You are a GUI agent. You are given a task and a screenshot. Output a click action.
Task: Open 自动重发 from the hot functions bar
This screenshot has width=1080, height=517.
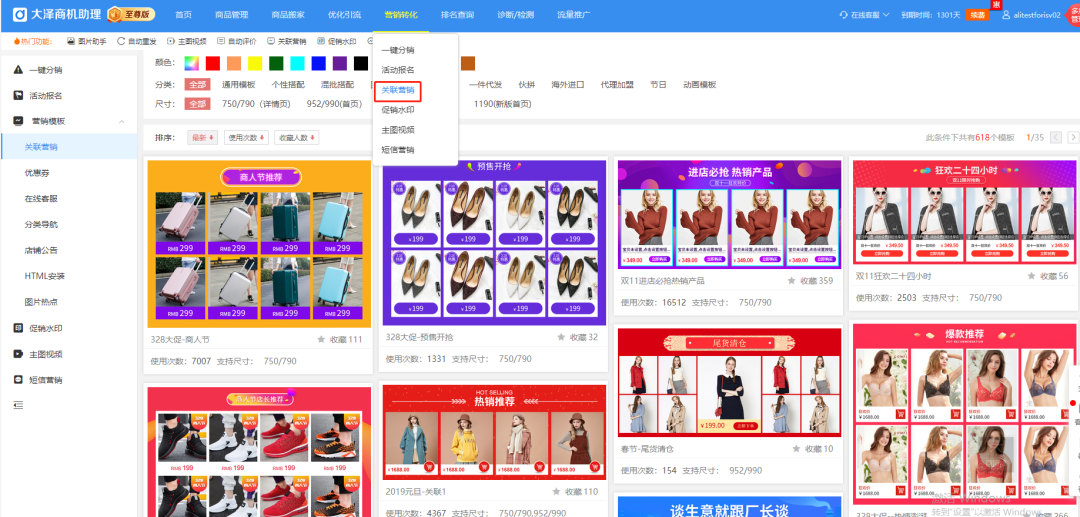pyautogui.click(x=137, y=41)
